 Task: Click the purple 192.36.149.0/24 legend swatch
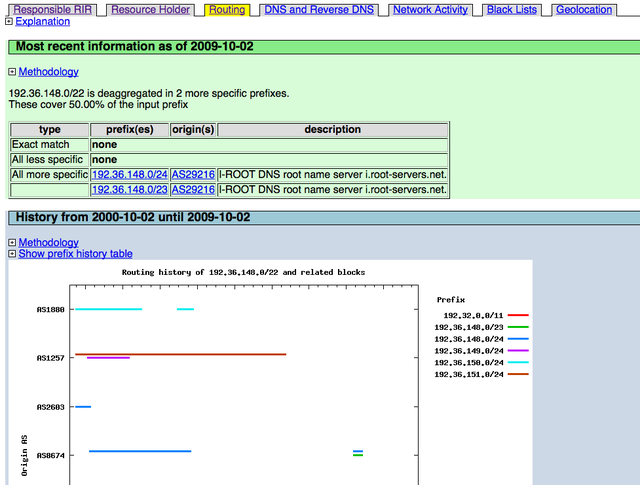point(518,351)
